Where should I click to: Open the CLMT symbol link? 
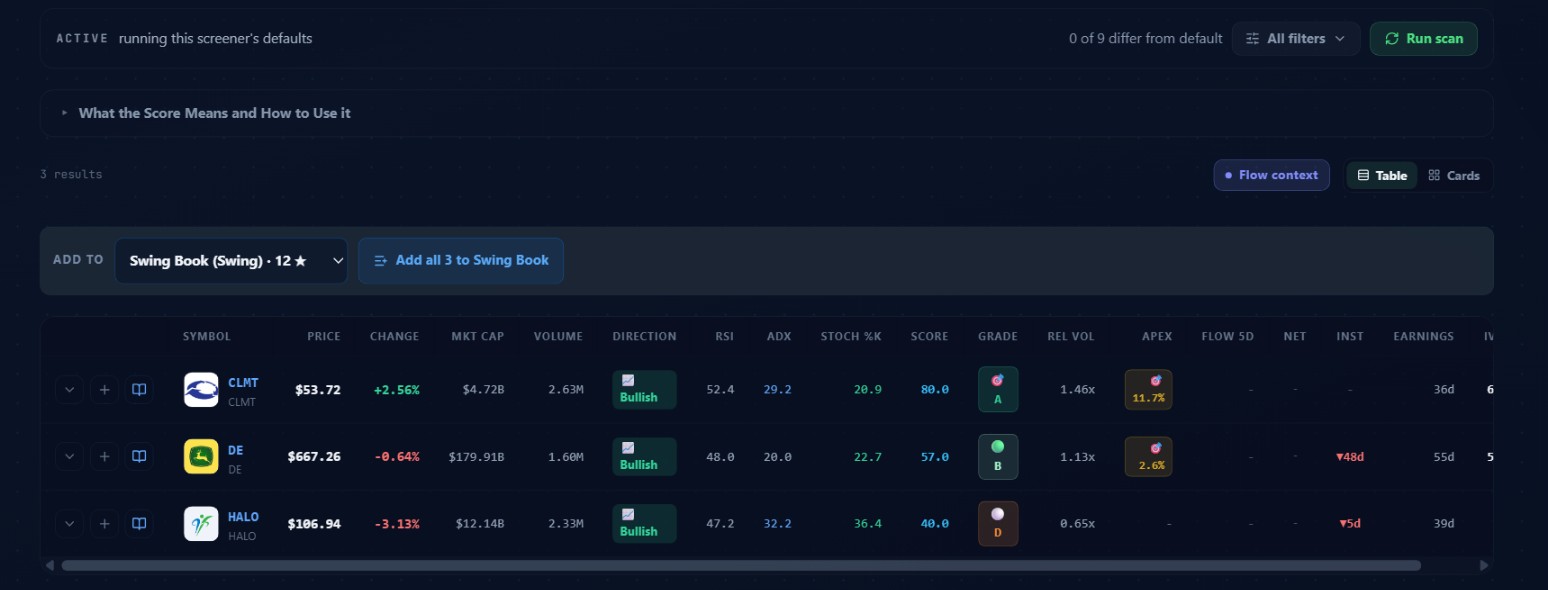[243, 383]
